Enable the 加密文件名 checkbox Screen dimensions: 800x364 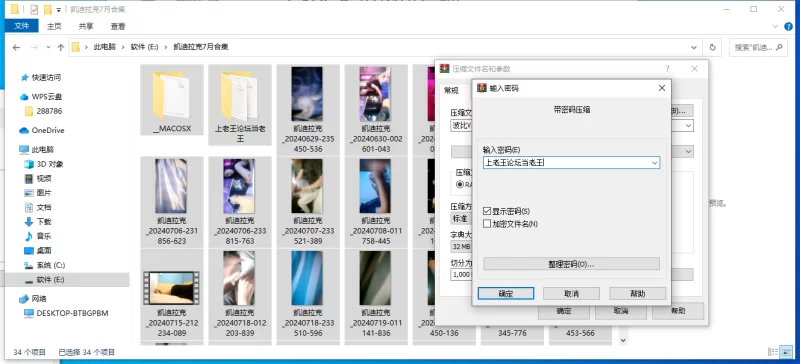coord(487,224)
